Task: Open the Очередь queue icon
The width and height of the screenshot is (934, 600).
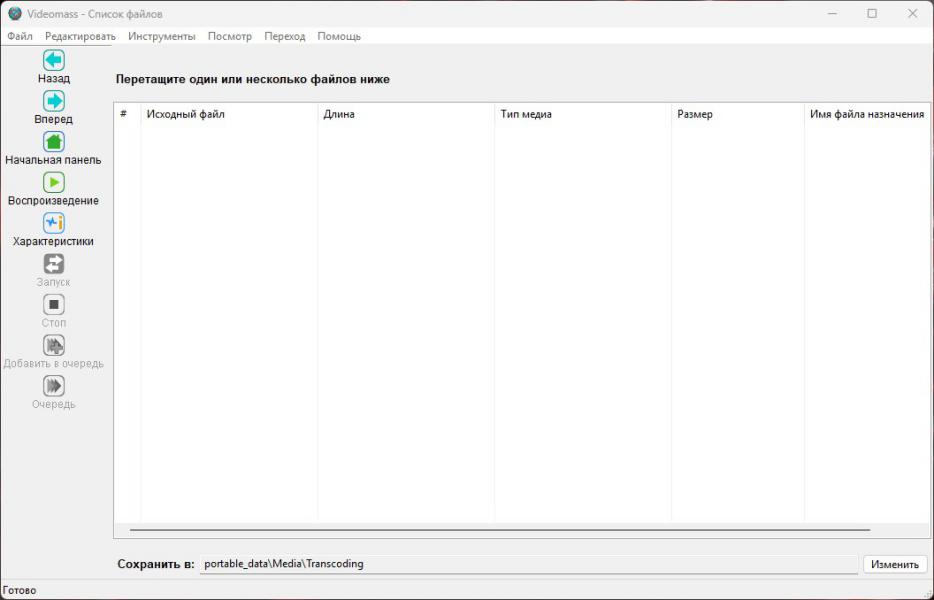Action: [54, 386]
